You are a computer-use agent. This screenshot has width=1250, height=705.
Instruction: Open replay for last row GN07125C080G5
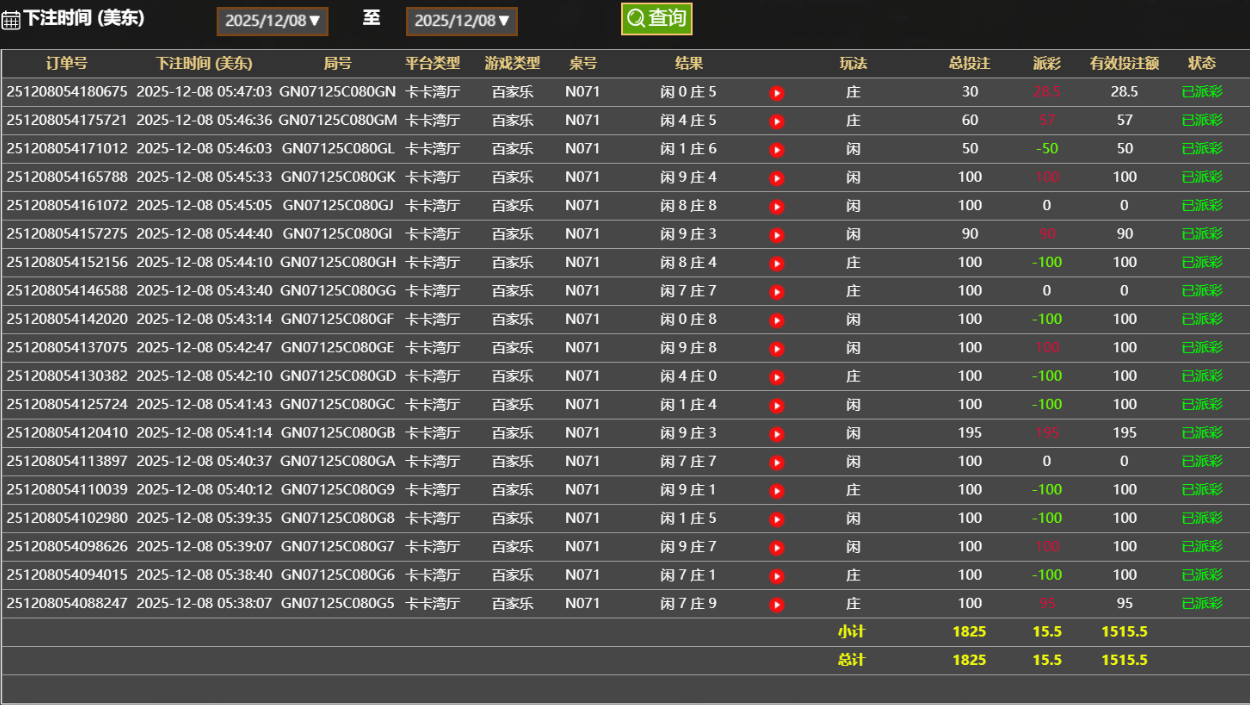click(776, 604)
